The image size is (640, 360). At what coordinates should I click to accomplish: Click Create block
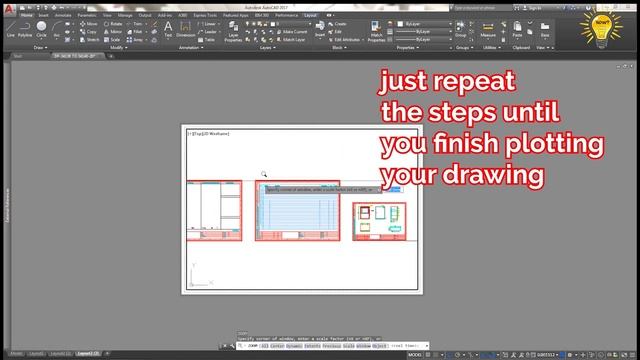(337, 24)
